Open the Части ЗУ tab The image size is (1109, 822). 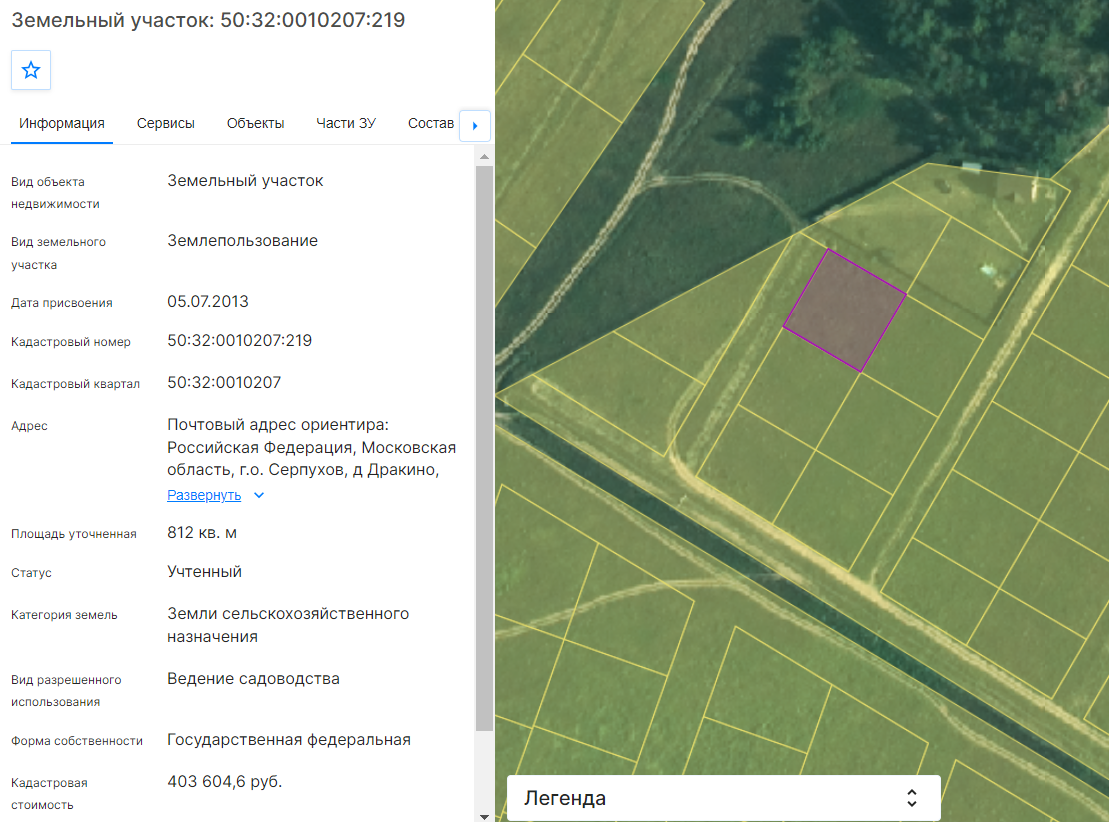click(346, 123)
